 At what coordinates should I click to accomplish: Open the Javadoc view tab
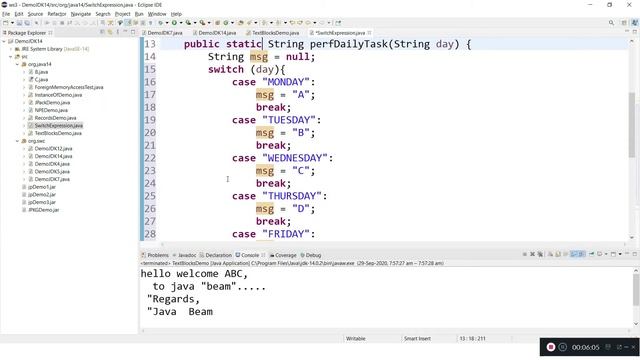click(x=184, y=255)
